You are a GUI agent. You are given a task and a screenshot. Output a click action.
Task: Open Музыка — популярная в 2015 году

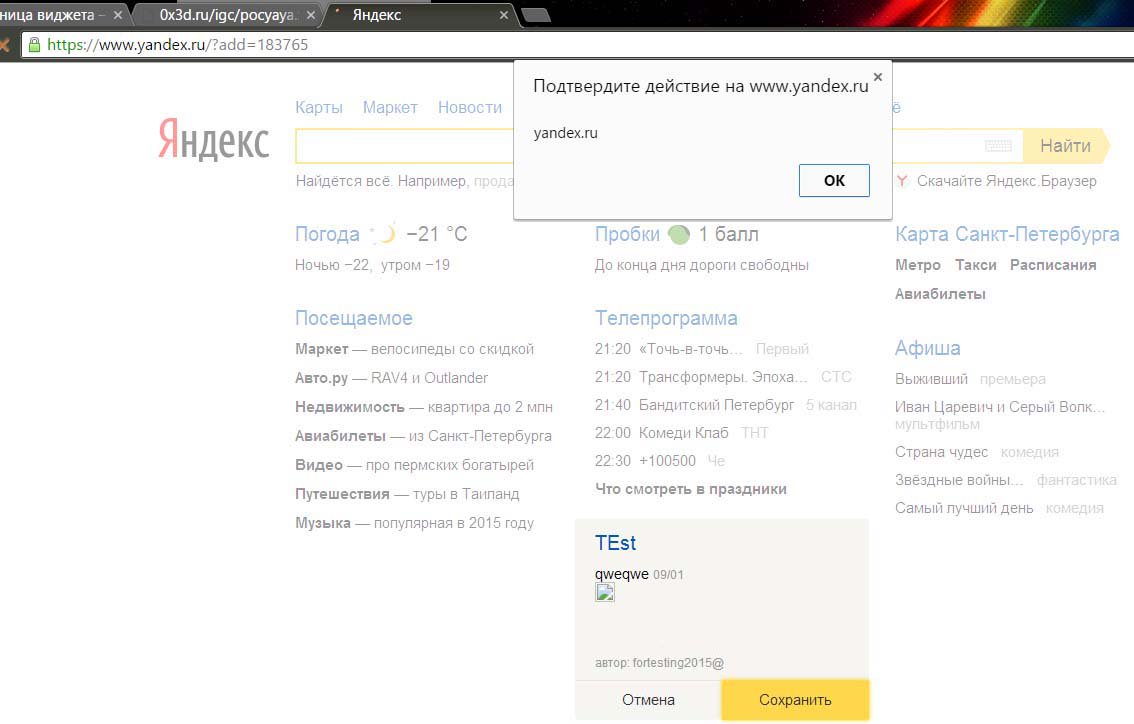pos(414,522)
